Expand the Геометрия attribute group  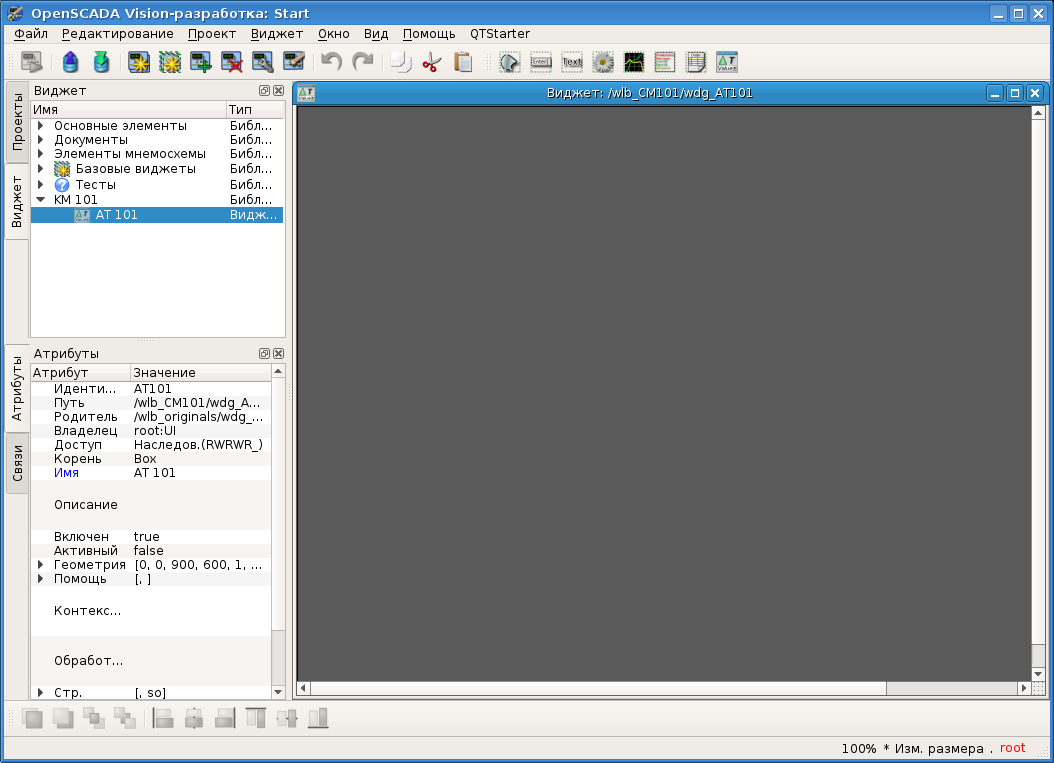41,565
